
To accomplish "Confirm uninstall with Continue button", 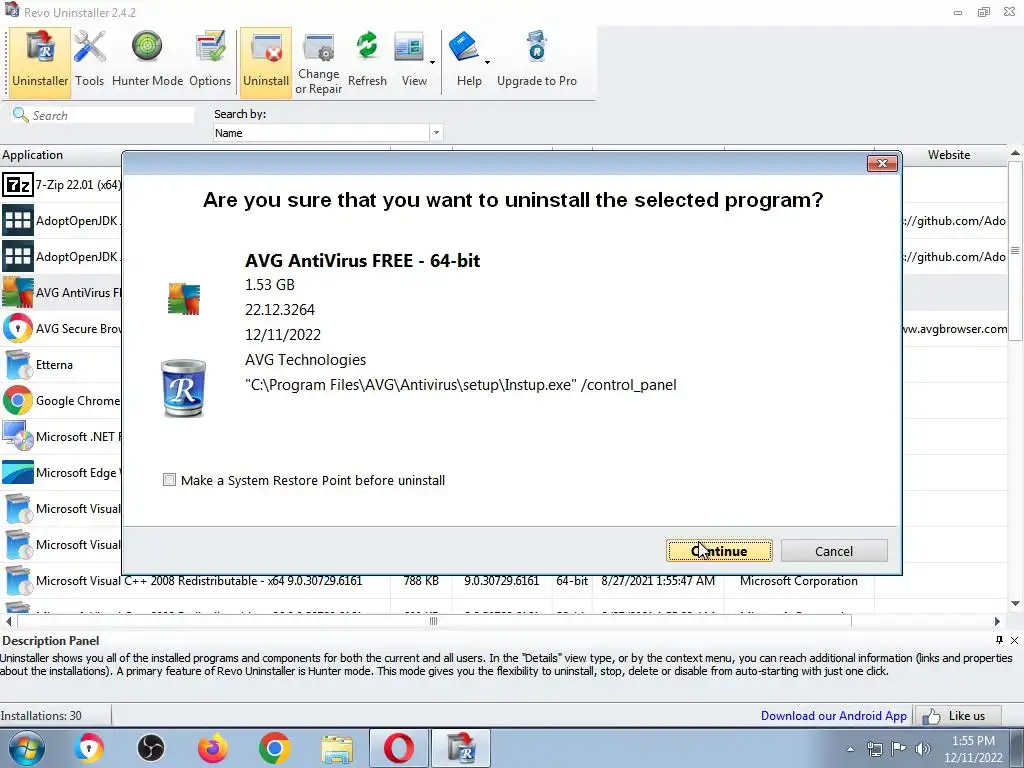I will coord(719,551).
